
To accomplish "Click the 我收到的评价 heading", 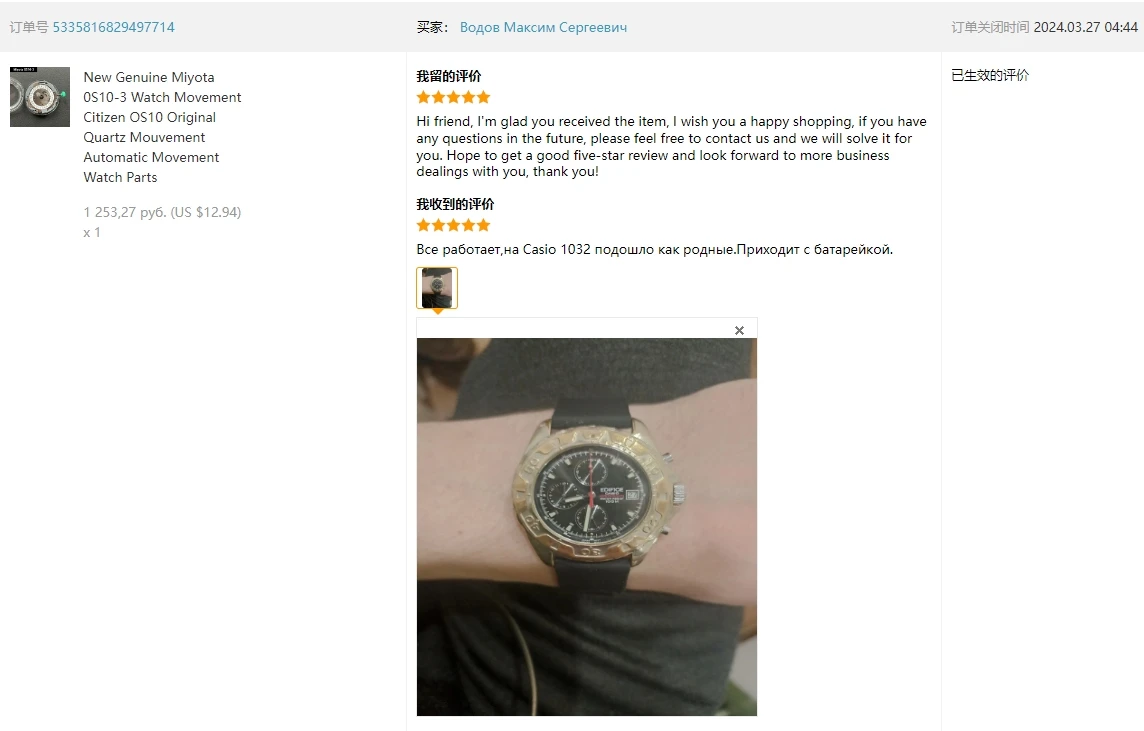I will pyautogui.click(x=455, y=204).
